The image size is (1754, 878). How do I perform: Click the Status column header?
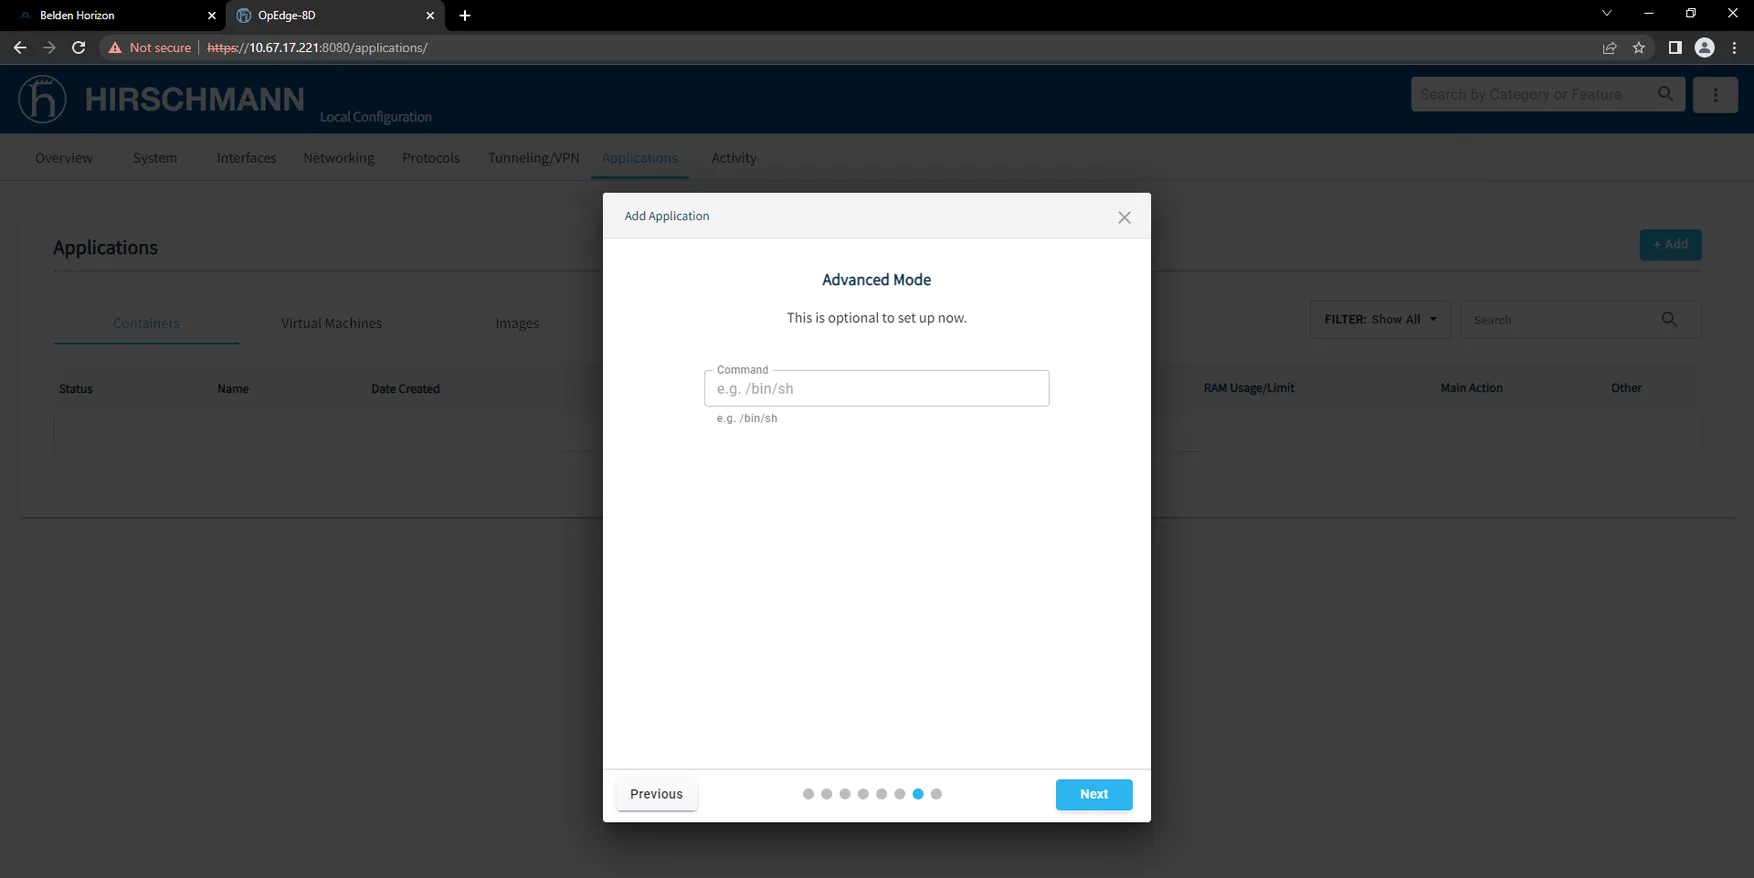76,389
